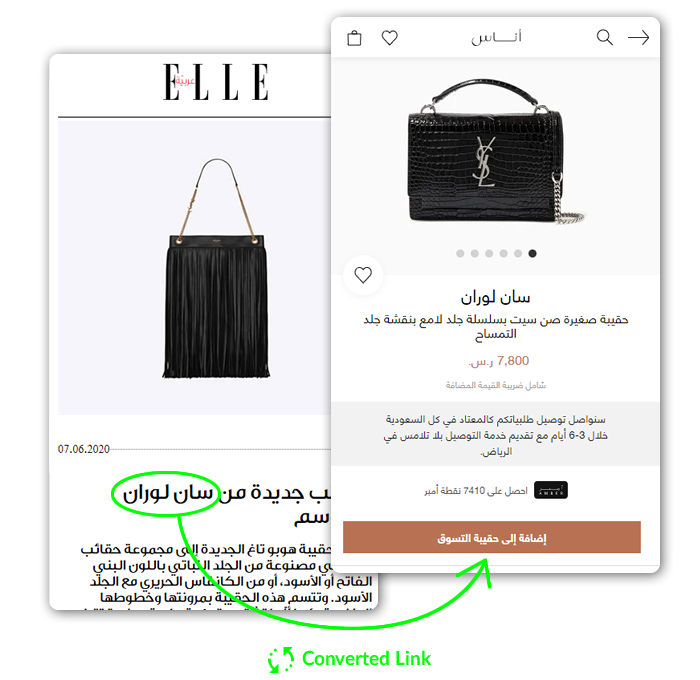Click the ELLE Arabia logo

[216, 82]
